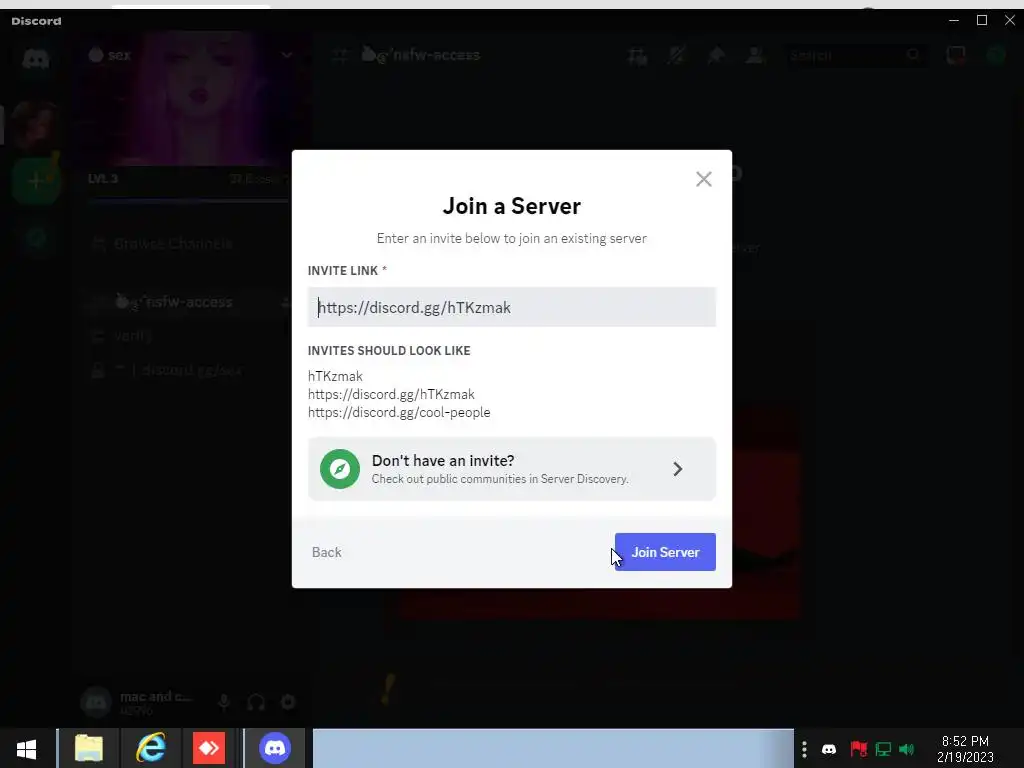Toggle the member list icon in header
The height and width of the screenshot is (768, 1024).
(755, 56)
